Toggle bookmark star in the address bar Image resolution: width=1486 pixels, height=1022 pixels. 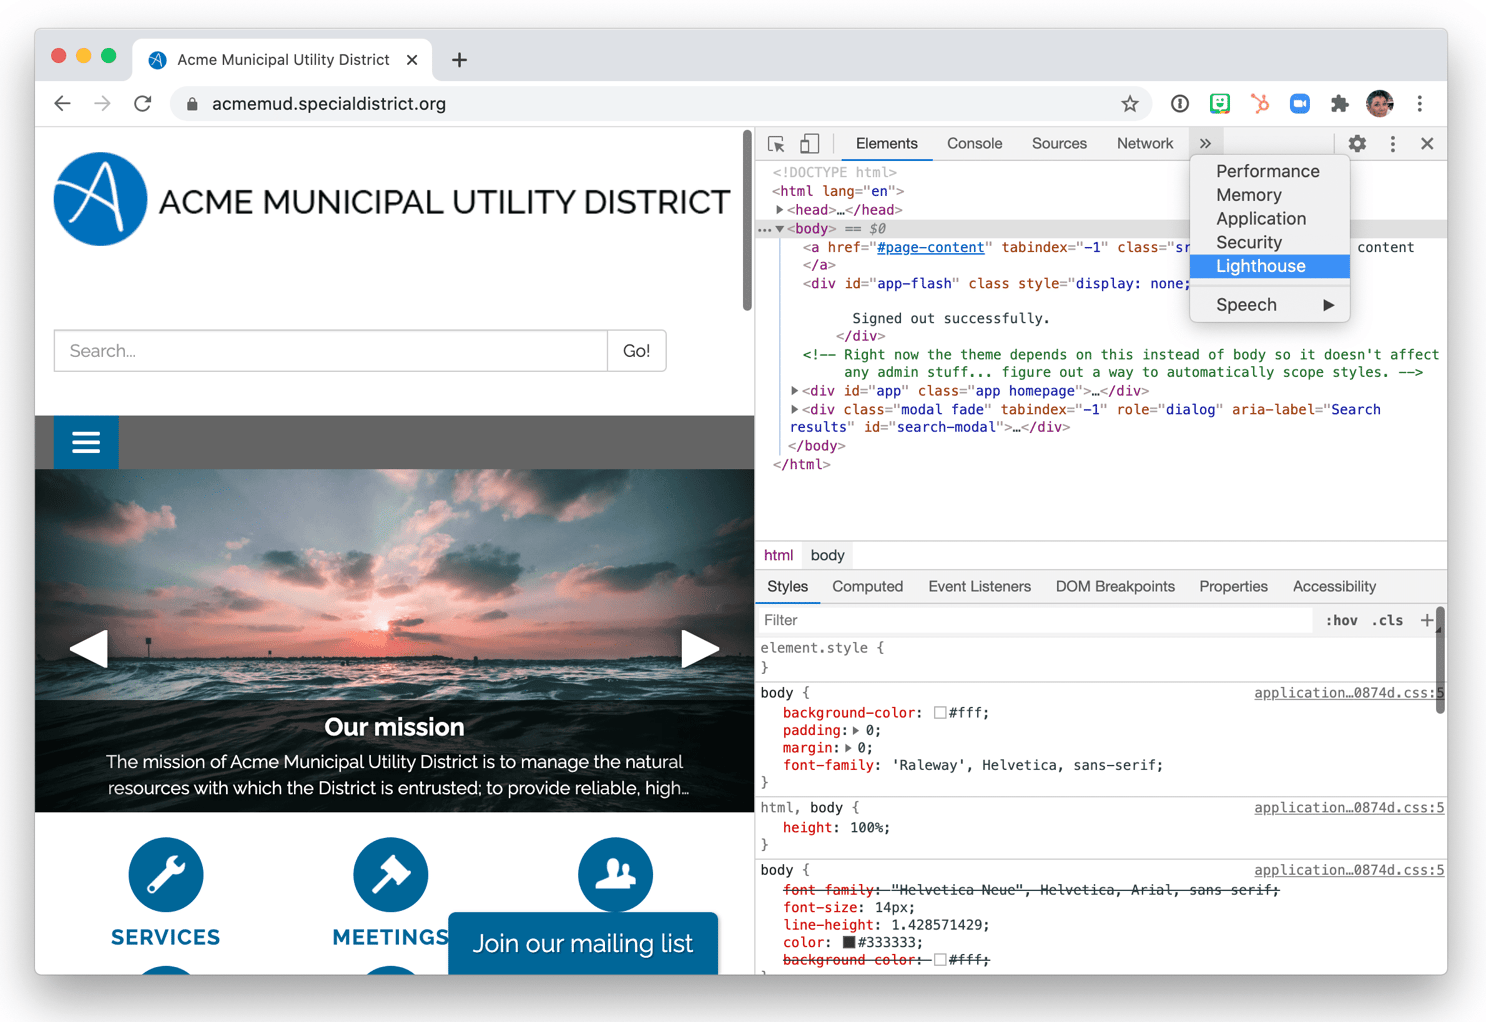(1129, 103)
